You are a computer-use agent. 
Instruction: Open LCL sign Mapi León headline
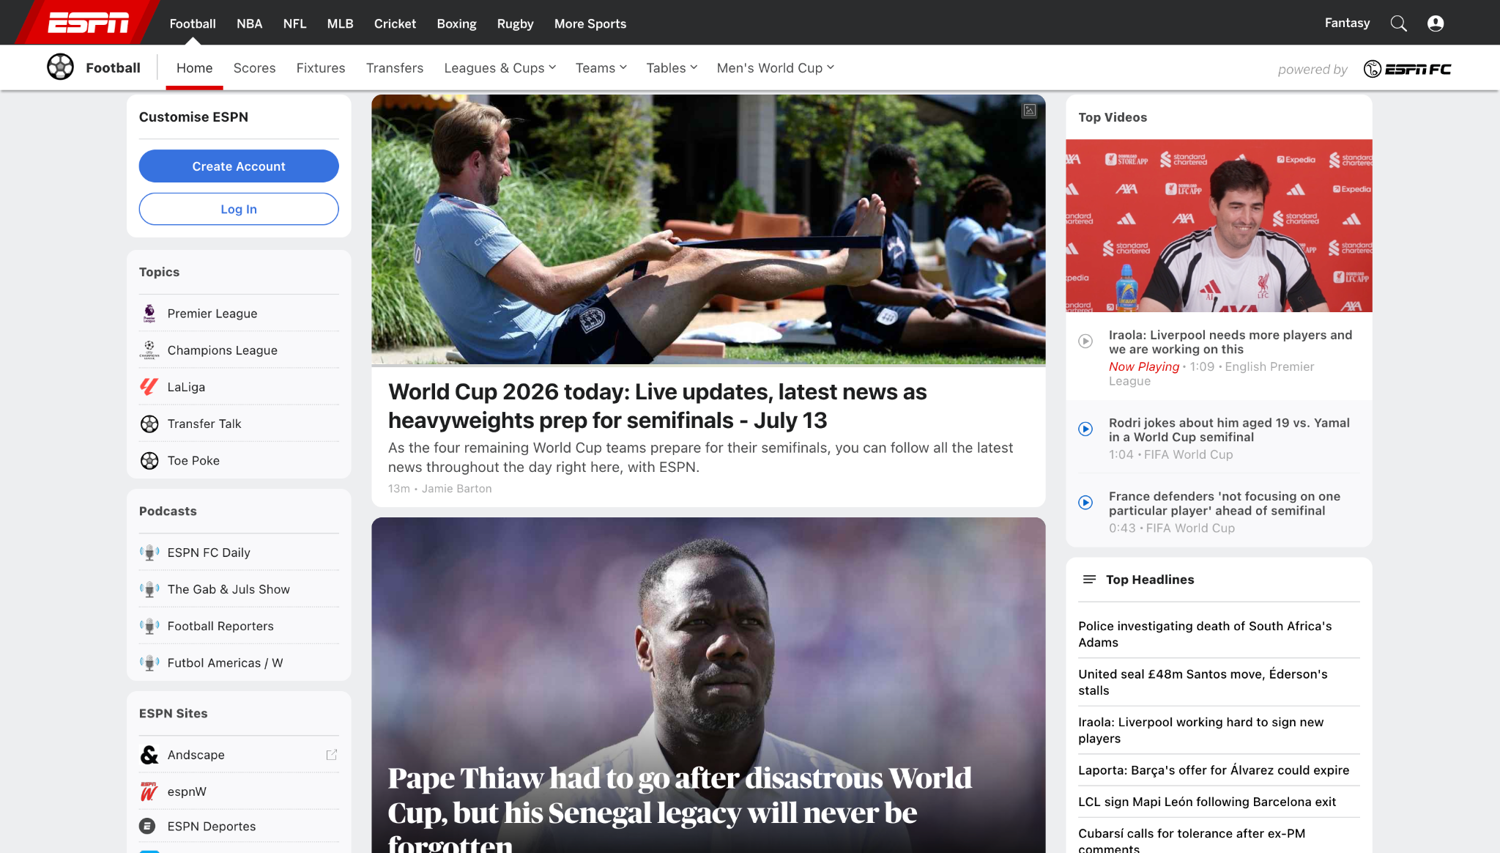click(x=1207, y=802)
